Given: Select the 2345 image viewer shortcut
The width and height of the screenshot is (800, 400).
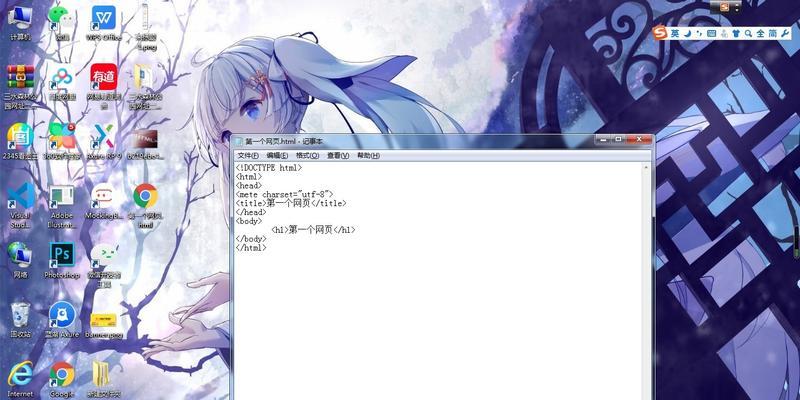Looking at the screenshot, I should (x=20, y=142).
